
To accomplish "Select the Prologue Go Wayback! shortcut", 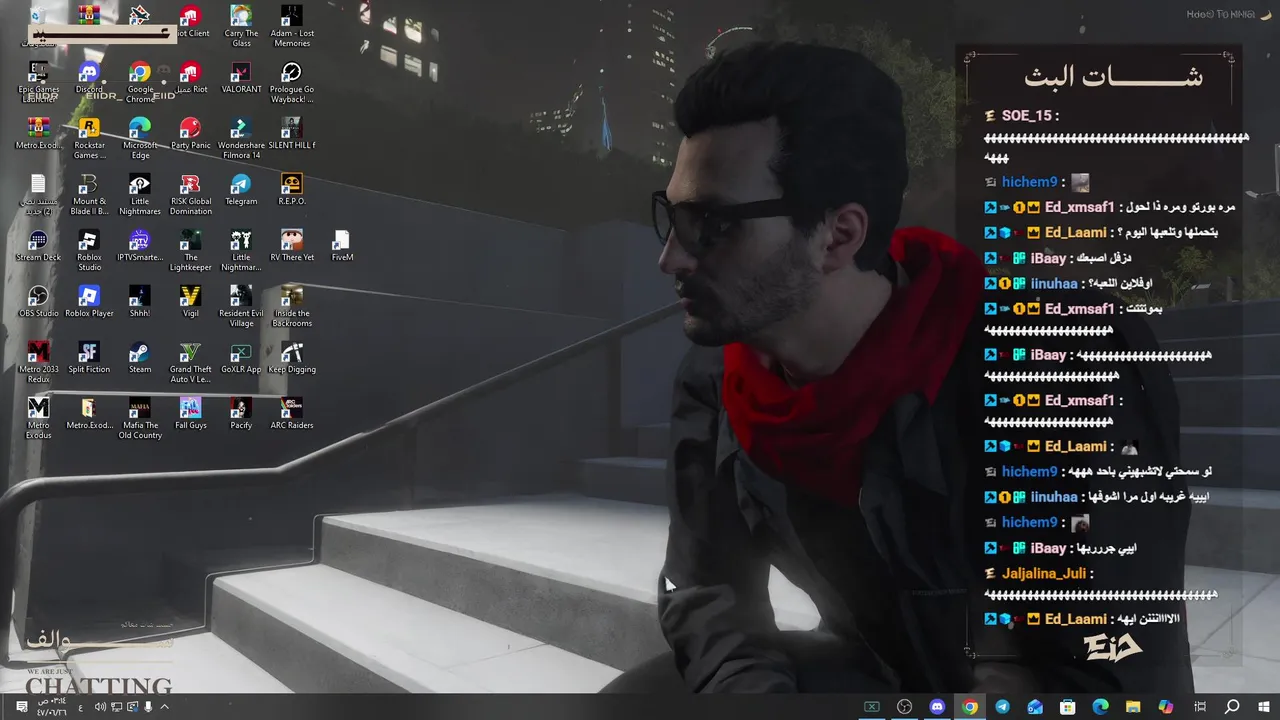I will [291, 82].
